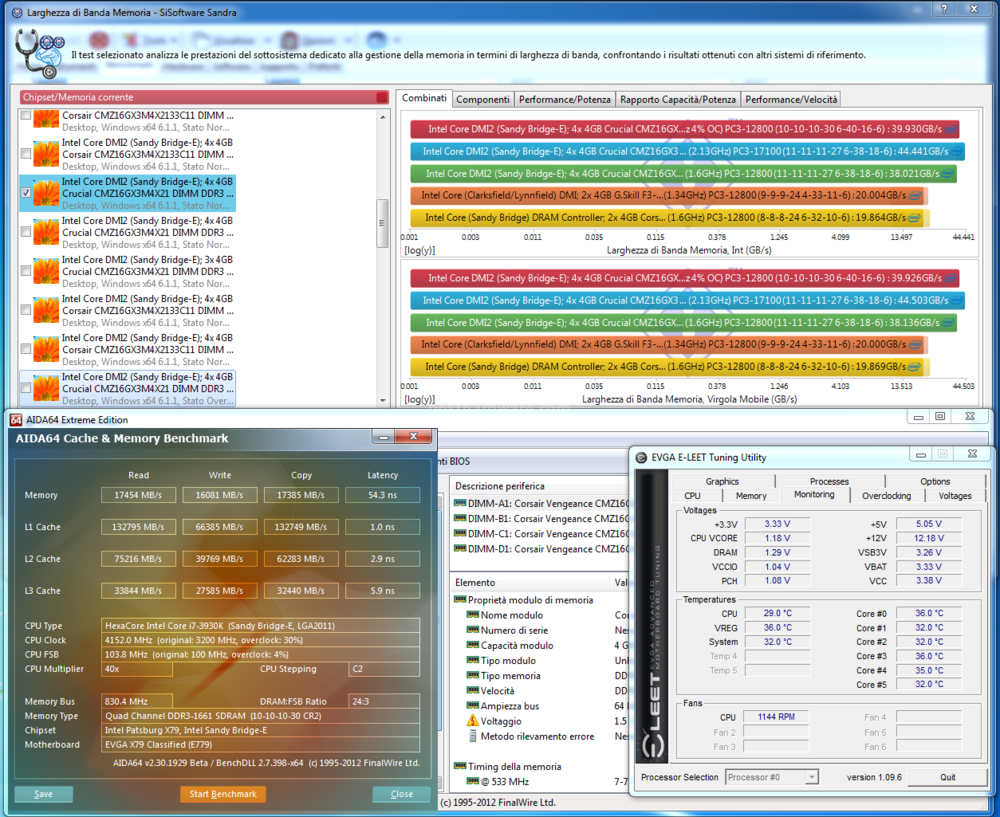Click Save in the AIDA64 benchmark dialog
The image size is (1000, 817).
click(43, 794)
